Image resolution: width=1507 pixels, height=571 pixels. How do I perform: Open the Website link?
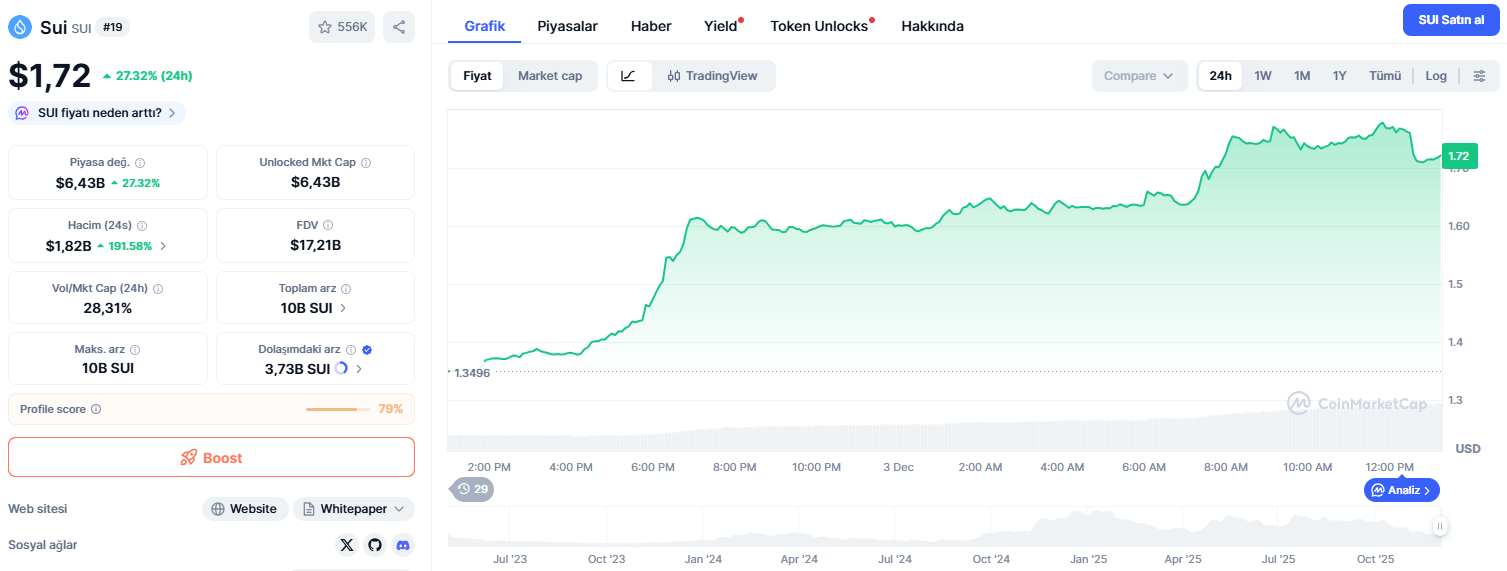point(245,509)
